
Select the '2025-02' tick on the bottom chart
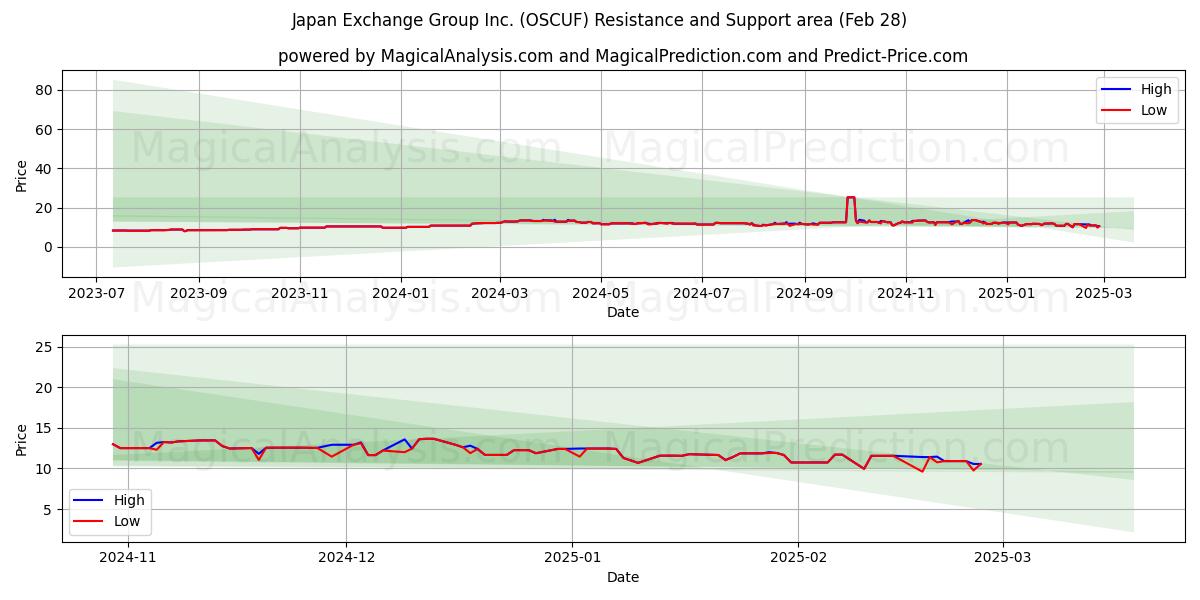click(798, 558)
